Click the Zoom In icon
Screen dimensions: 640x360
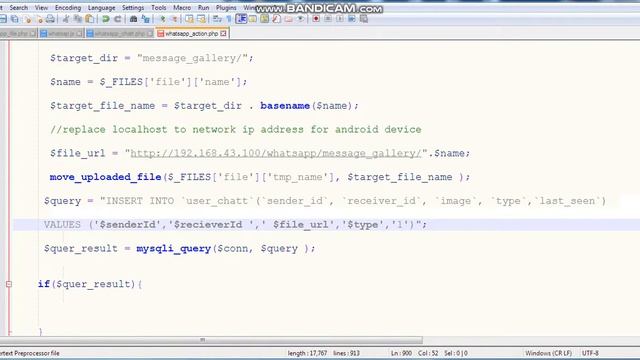pos(163,19)
